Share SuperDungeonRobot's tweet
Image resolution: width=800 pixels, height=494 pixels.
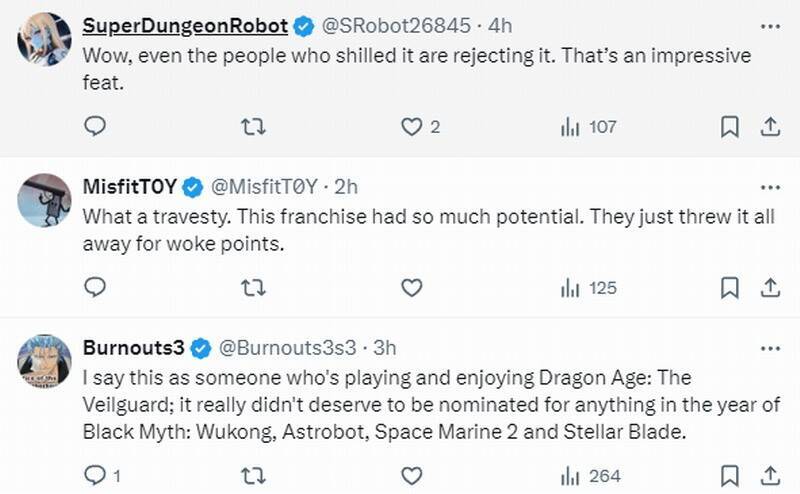tap(770, 127)
